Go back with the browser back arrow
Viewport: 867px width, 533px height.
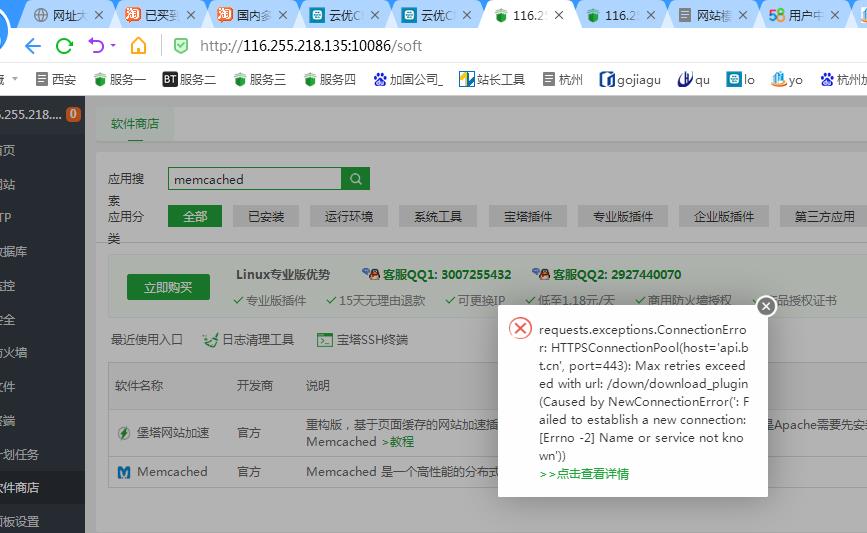(x=33, y=46)
